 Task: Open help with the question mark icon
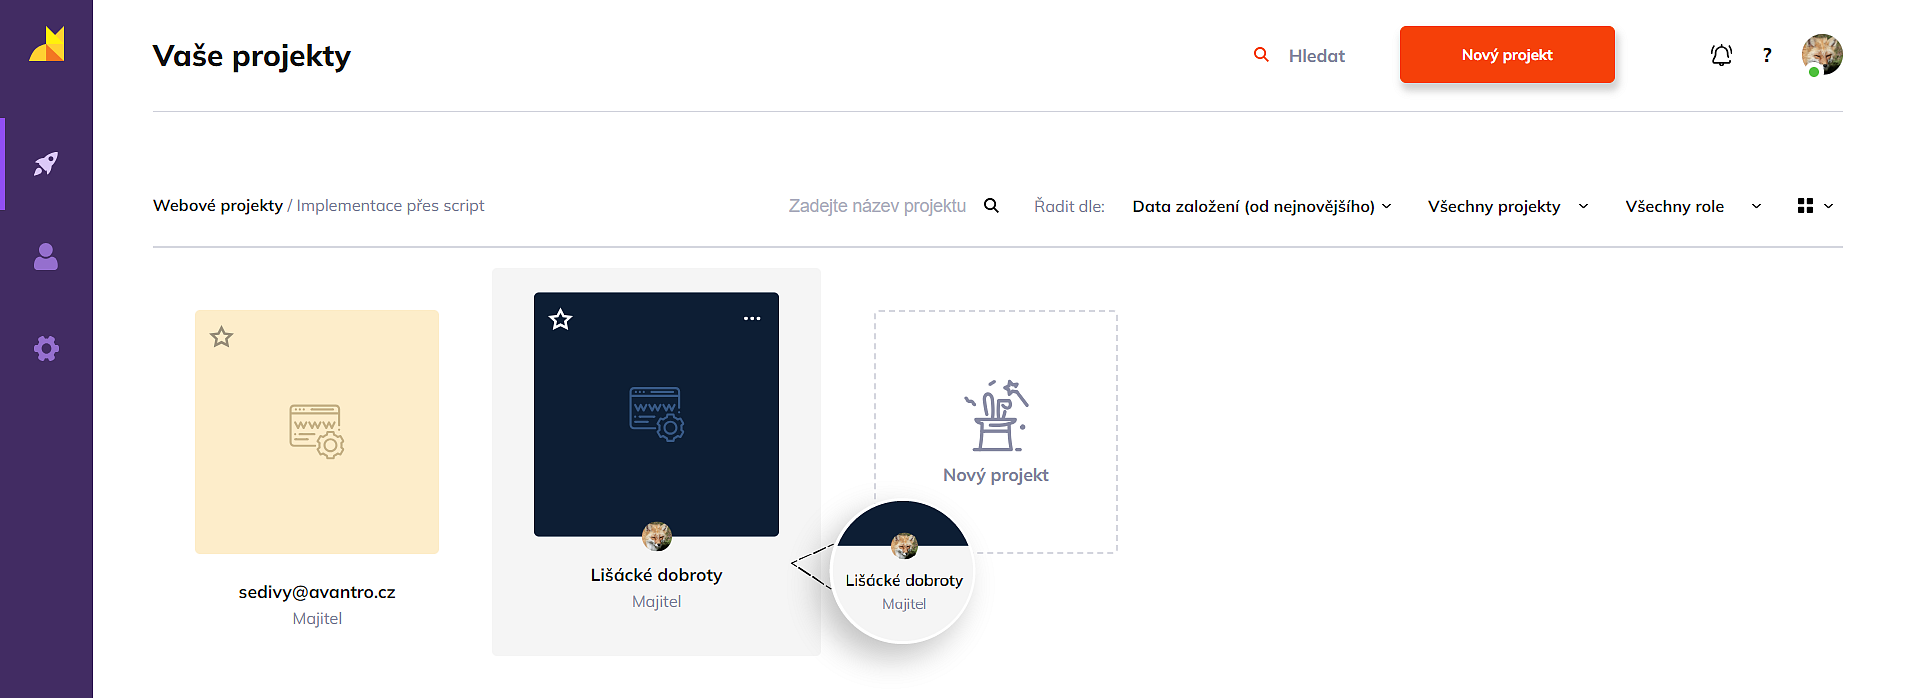click(x=1767, y=56)
